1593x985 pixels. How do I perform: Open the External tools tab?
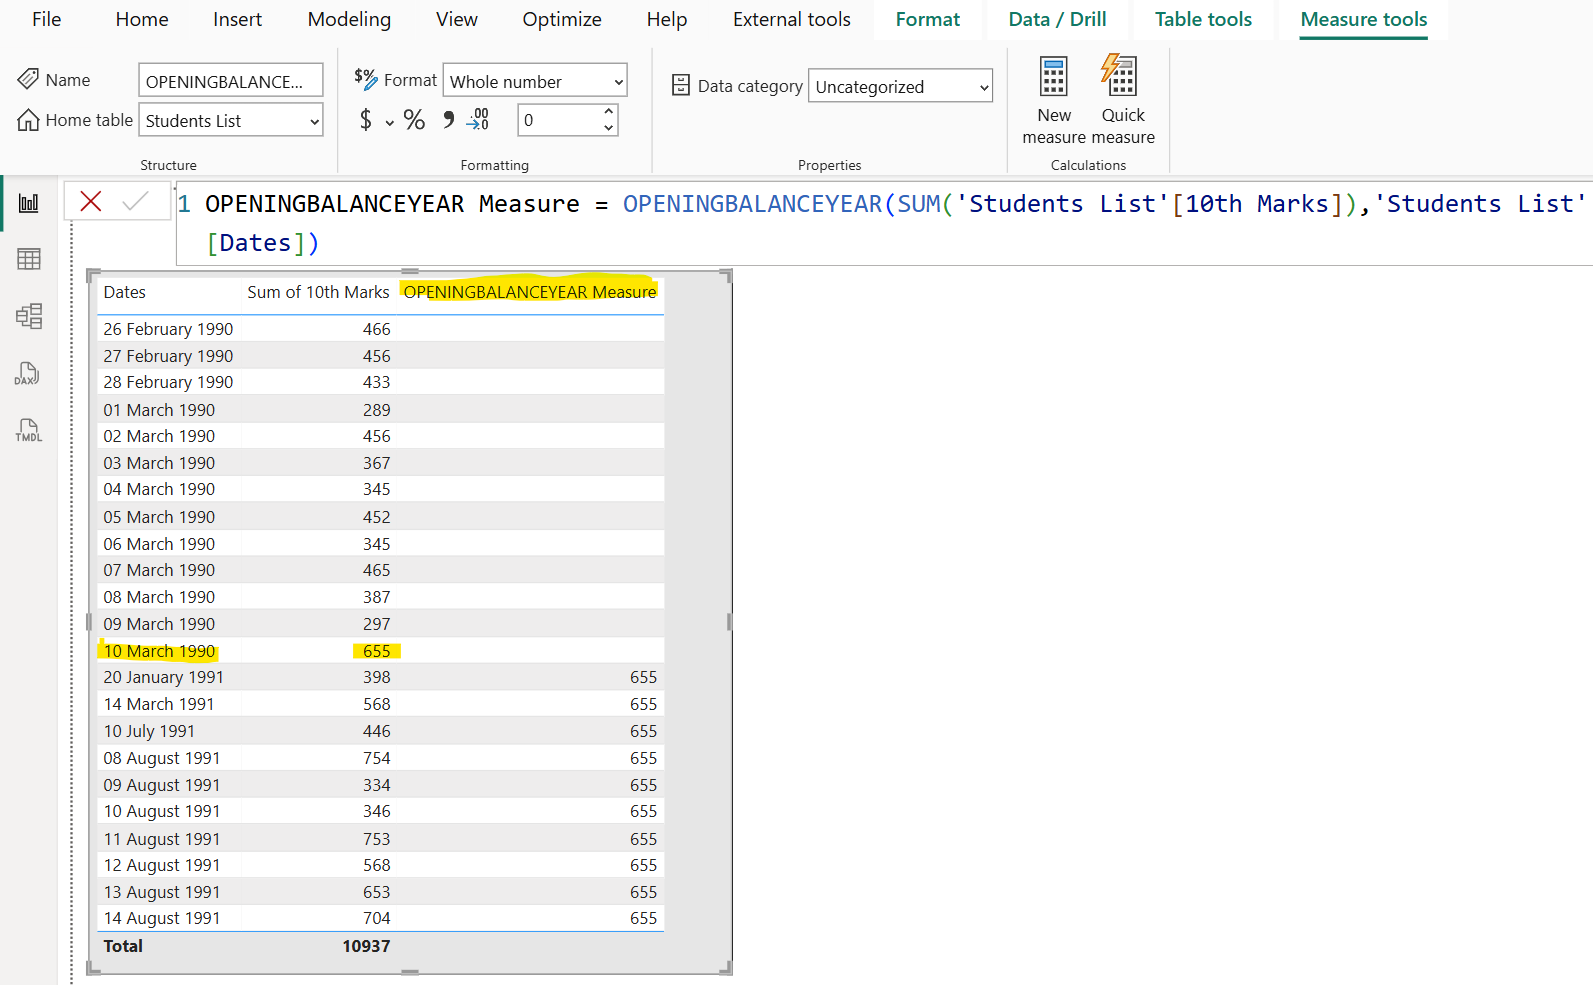tap(792, 19)
